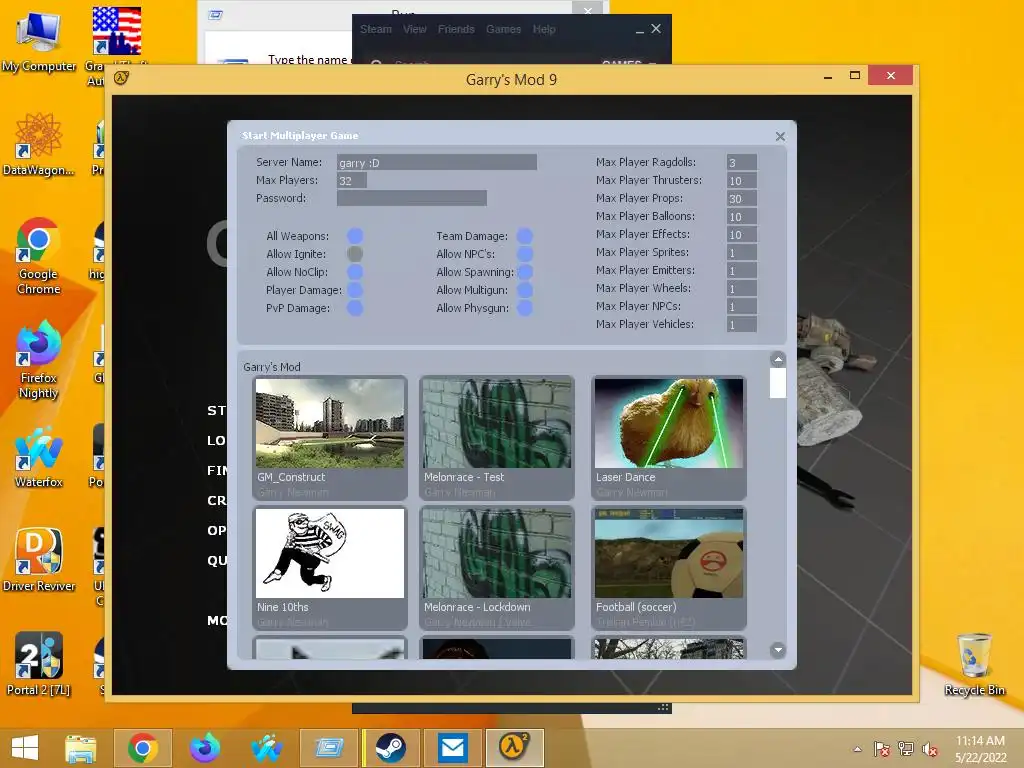Open the Help menu in Steam window

coord(543,29)
